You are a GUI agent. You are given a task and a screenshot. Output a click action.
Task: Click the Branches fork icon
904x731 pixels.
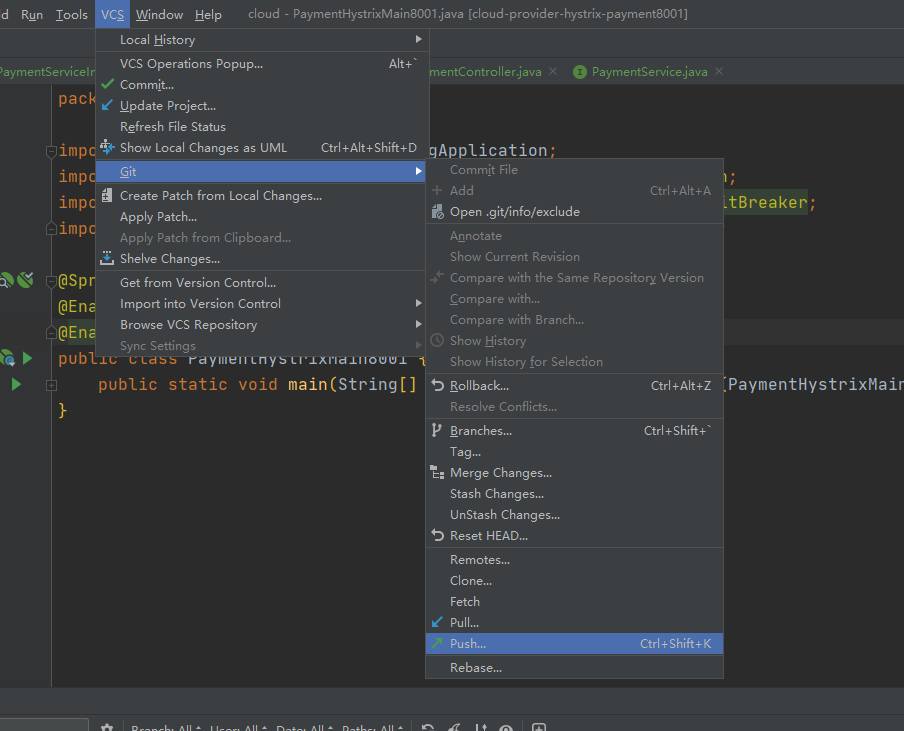click(x=437, y=430)
